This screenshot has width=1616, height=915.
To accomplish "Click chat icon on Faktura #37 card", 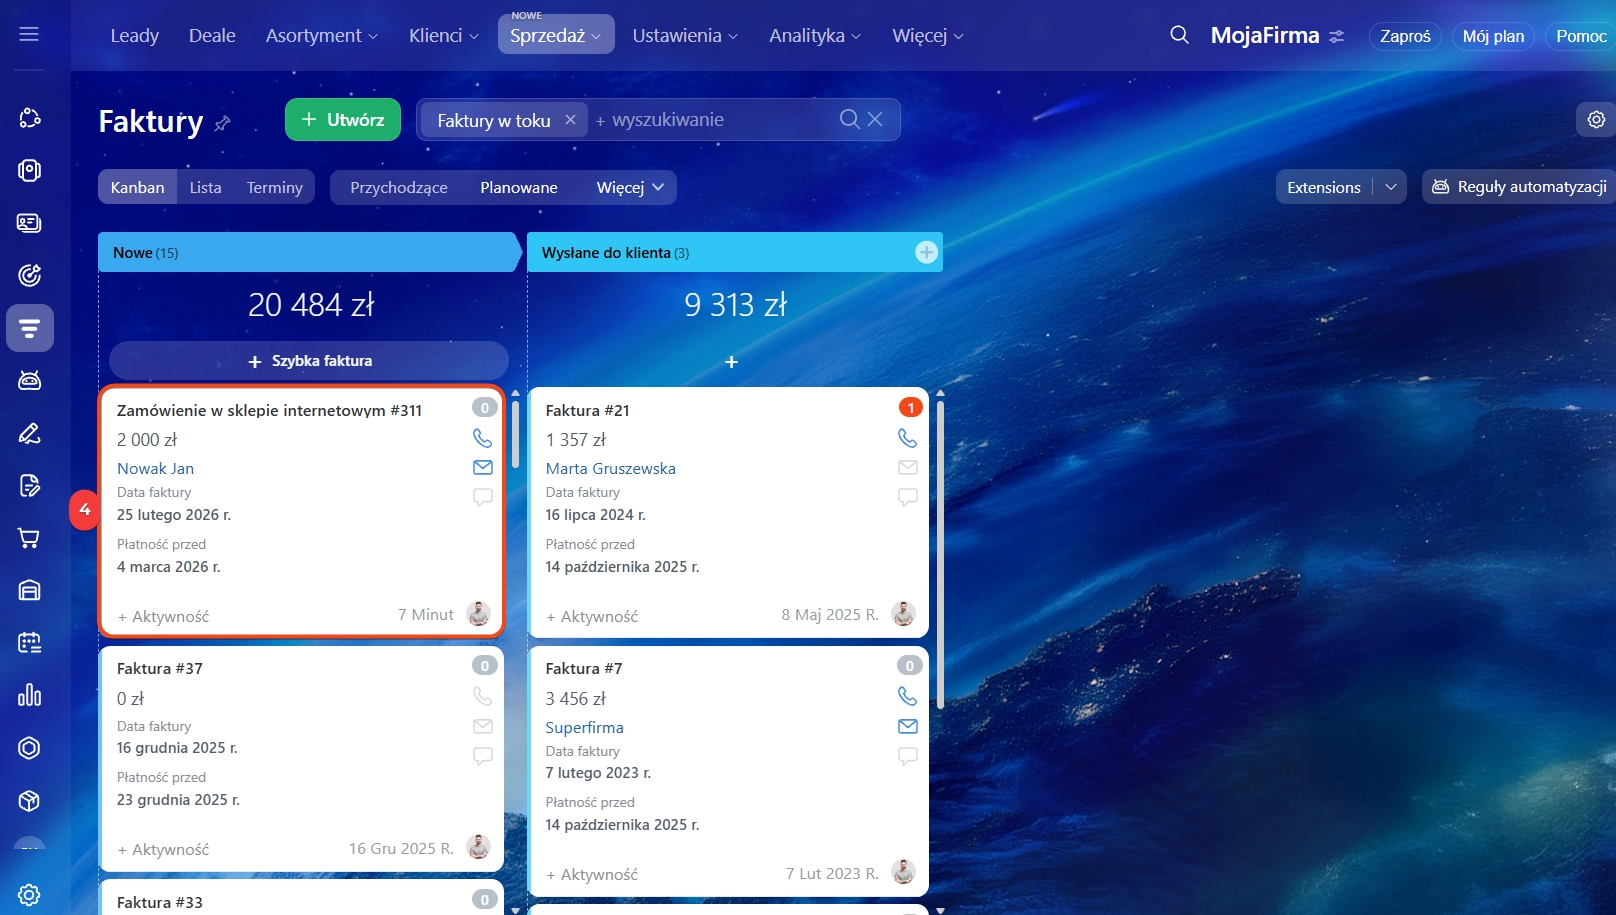I will [483, 756].
